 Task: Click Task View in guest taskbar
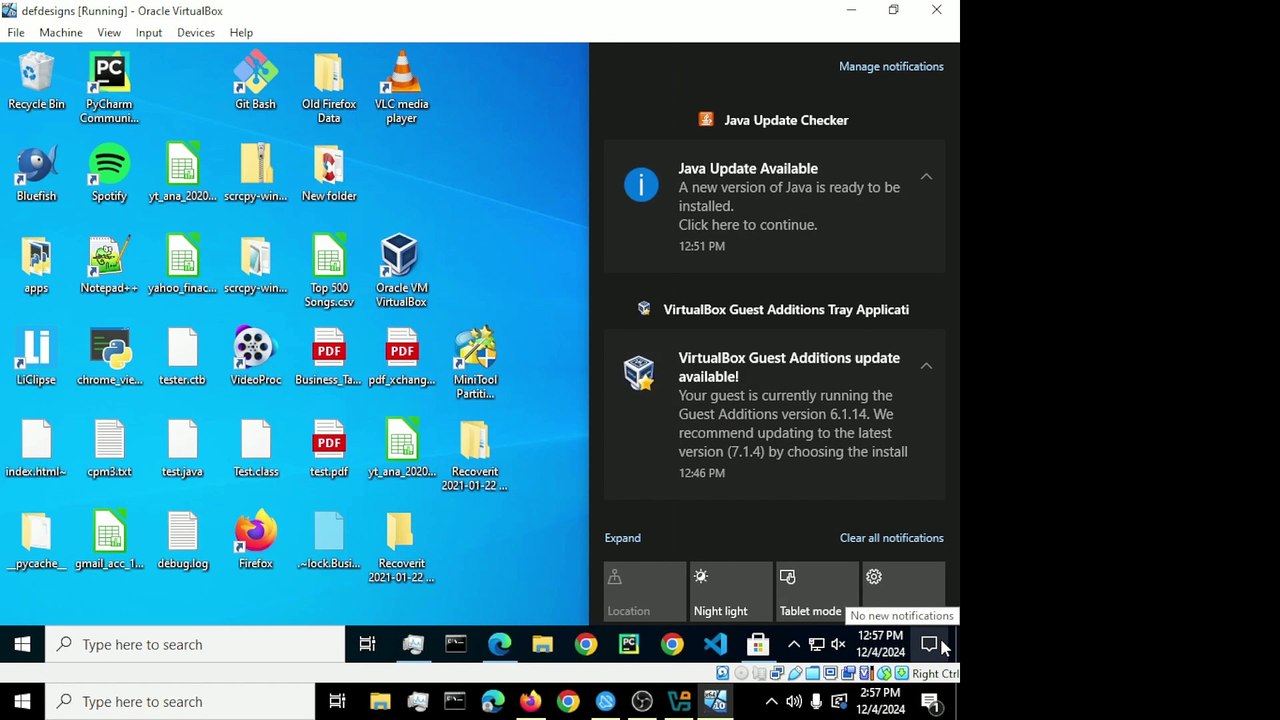pyautogui.click(x=367, y=645)
